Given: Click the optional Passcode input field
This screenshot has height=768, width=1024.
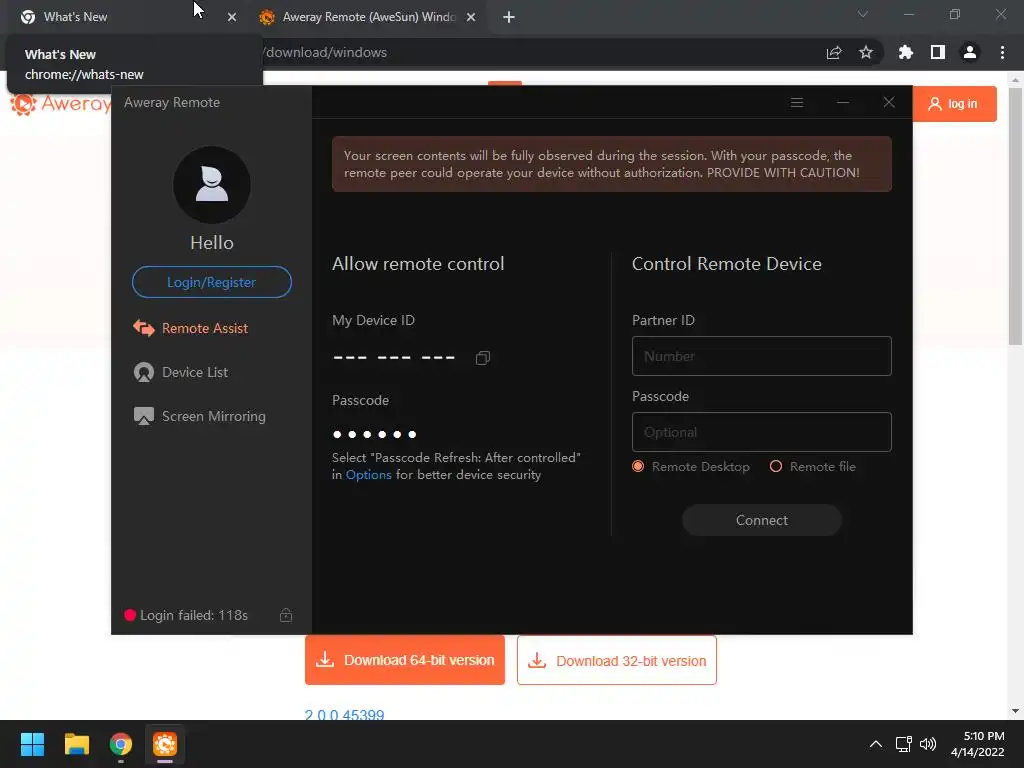Looking at the screenshot, I should [761, 432].
